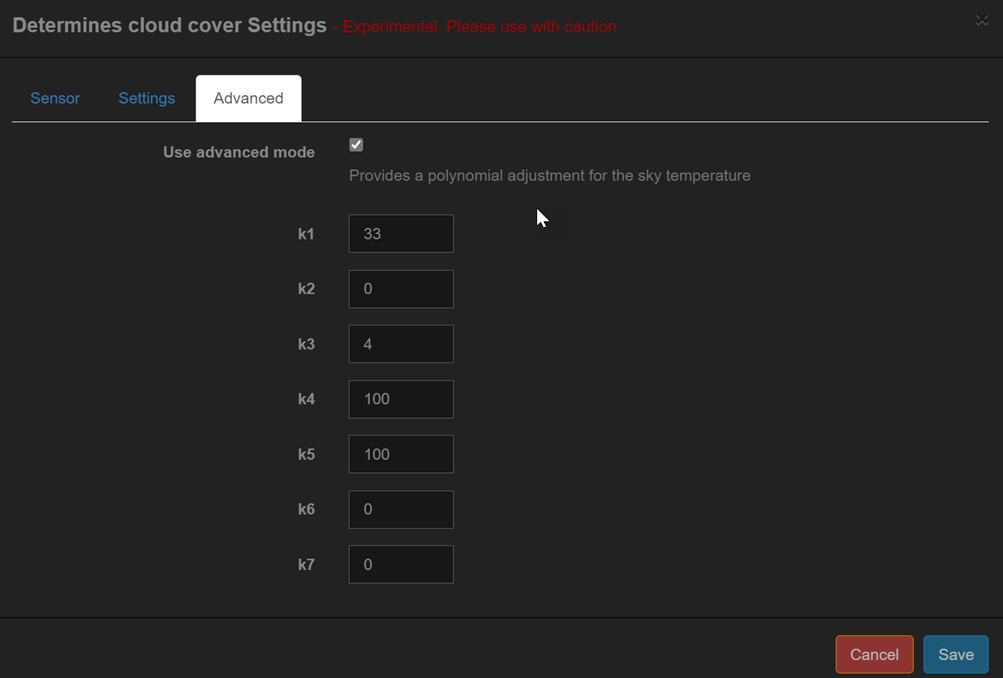1003x678 pixels.
Task: Click the k1 value input field
Action: tap(400, 233)
